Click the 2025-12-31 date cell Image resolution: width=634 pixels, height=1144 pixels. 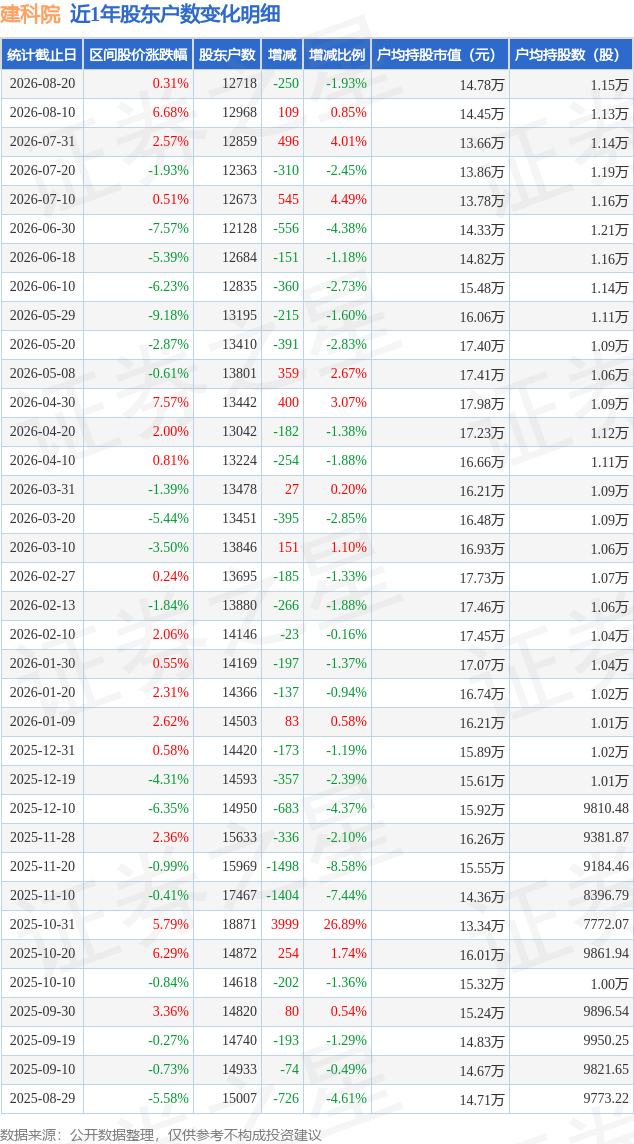click(x=42, y=750)
